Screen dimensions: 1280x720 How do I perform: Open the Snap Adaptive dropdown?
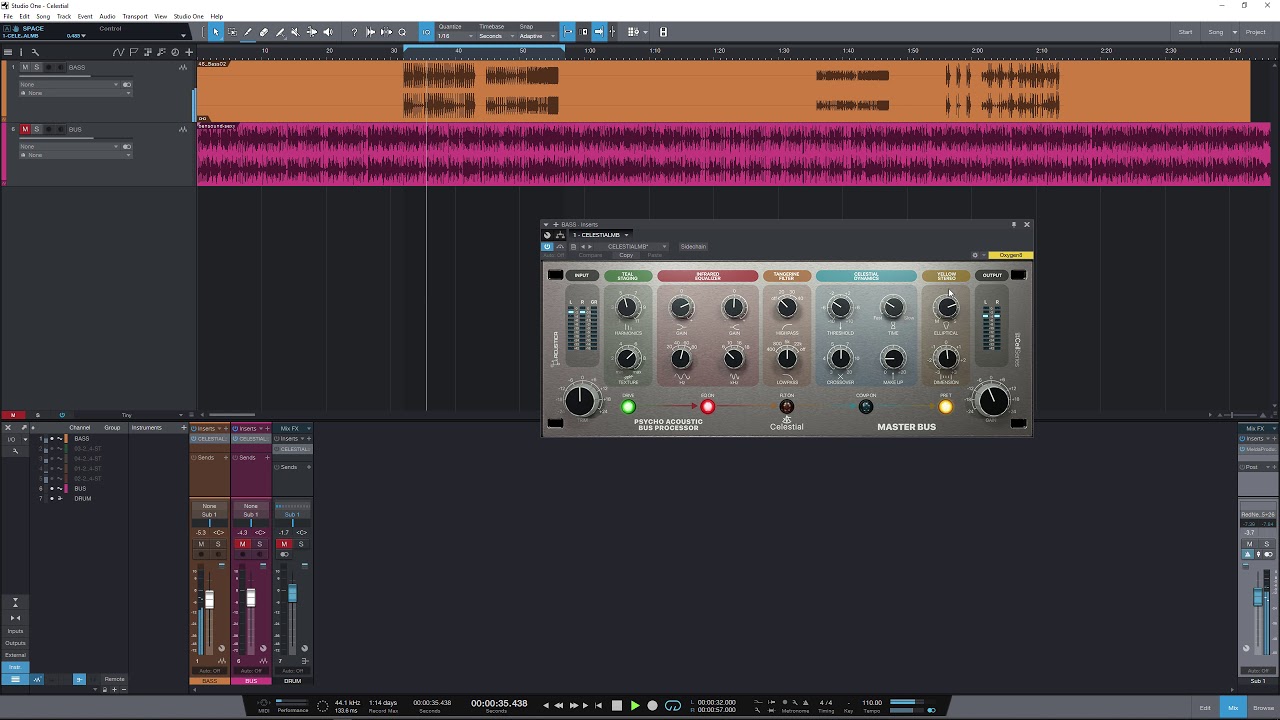click(535, 36)
